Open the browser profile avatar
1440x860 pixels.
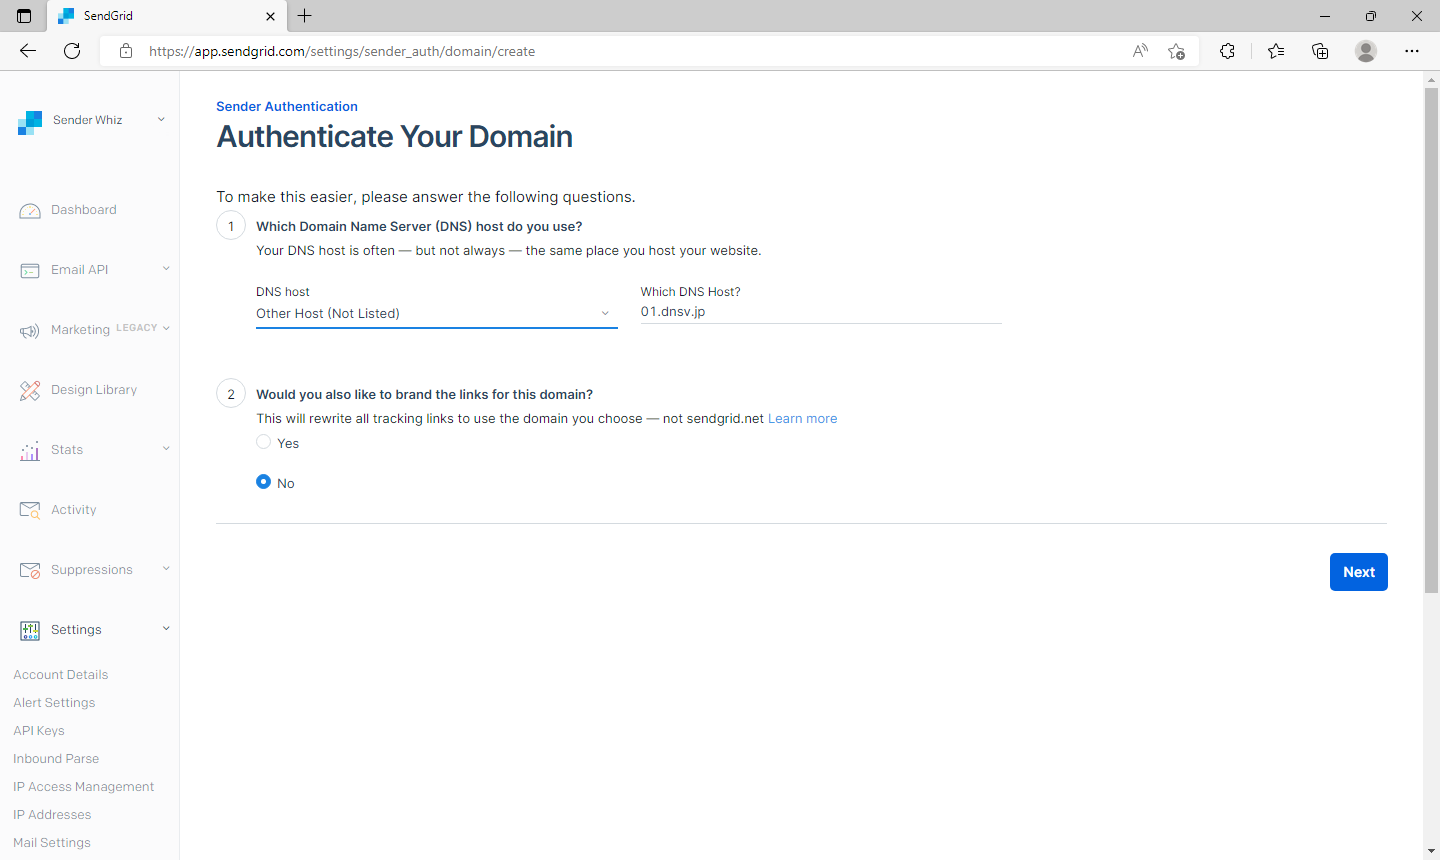pos(1366,51)
